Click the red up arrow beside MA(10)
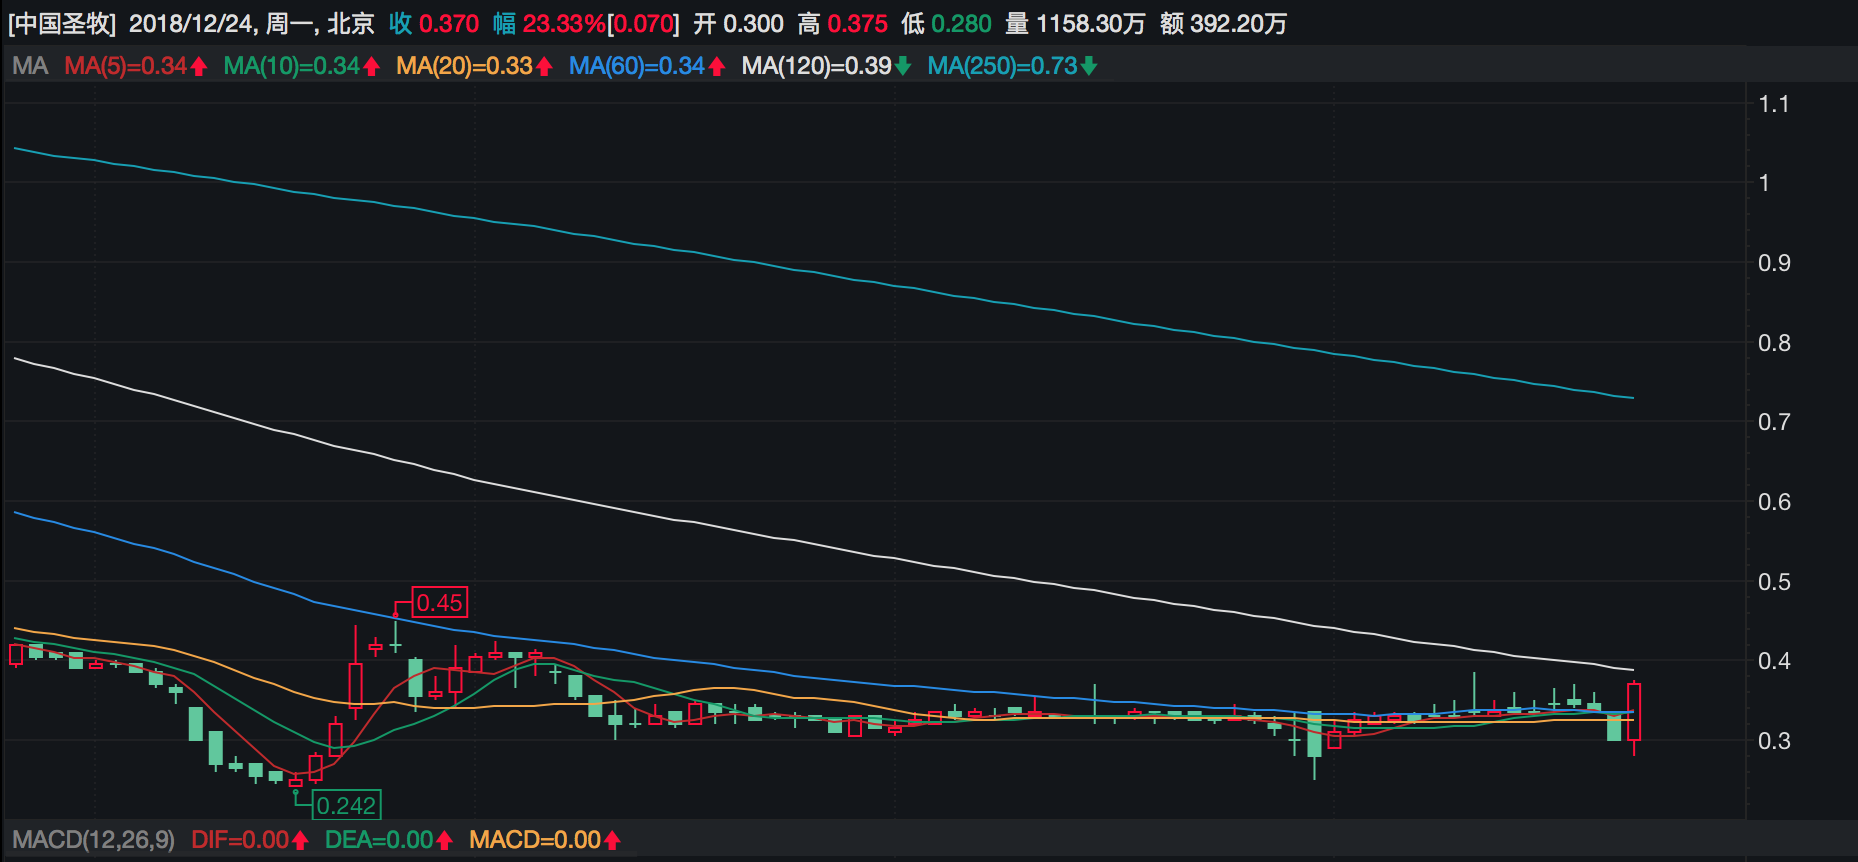 (372, 67)
